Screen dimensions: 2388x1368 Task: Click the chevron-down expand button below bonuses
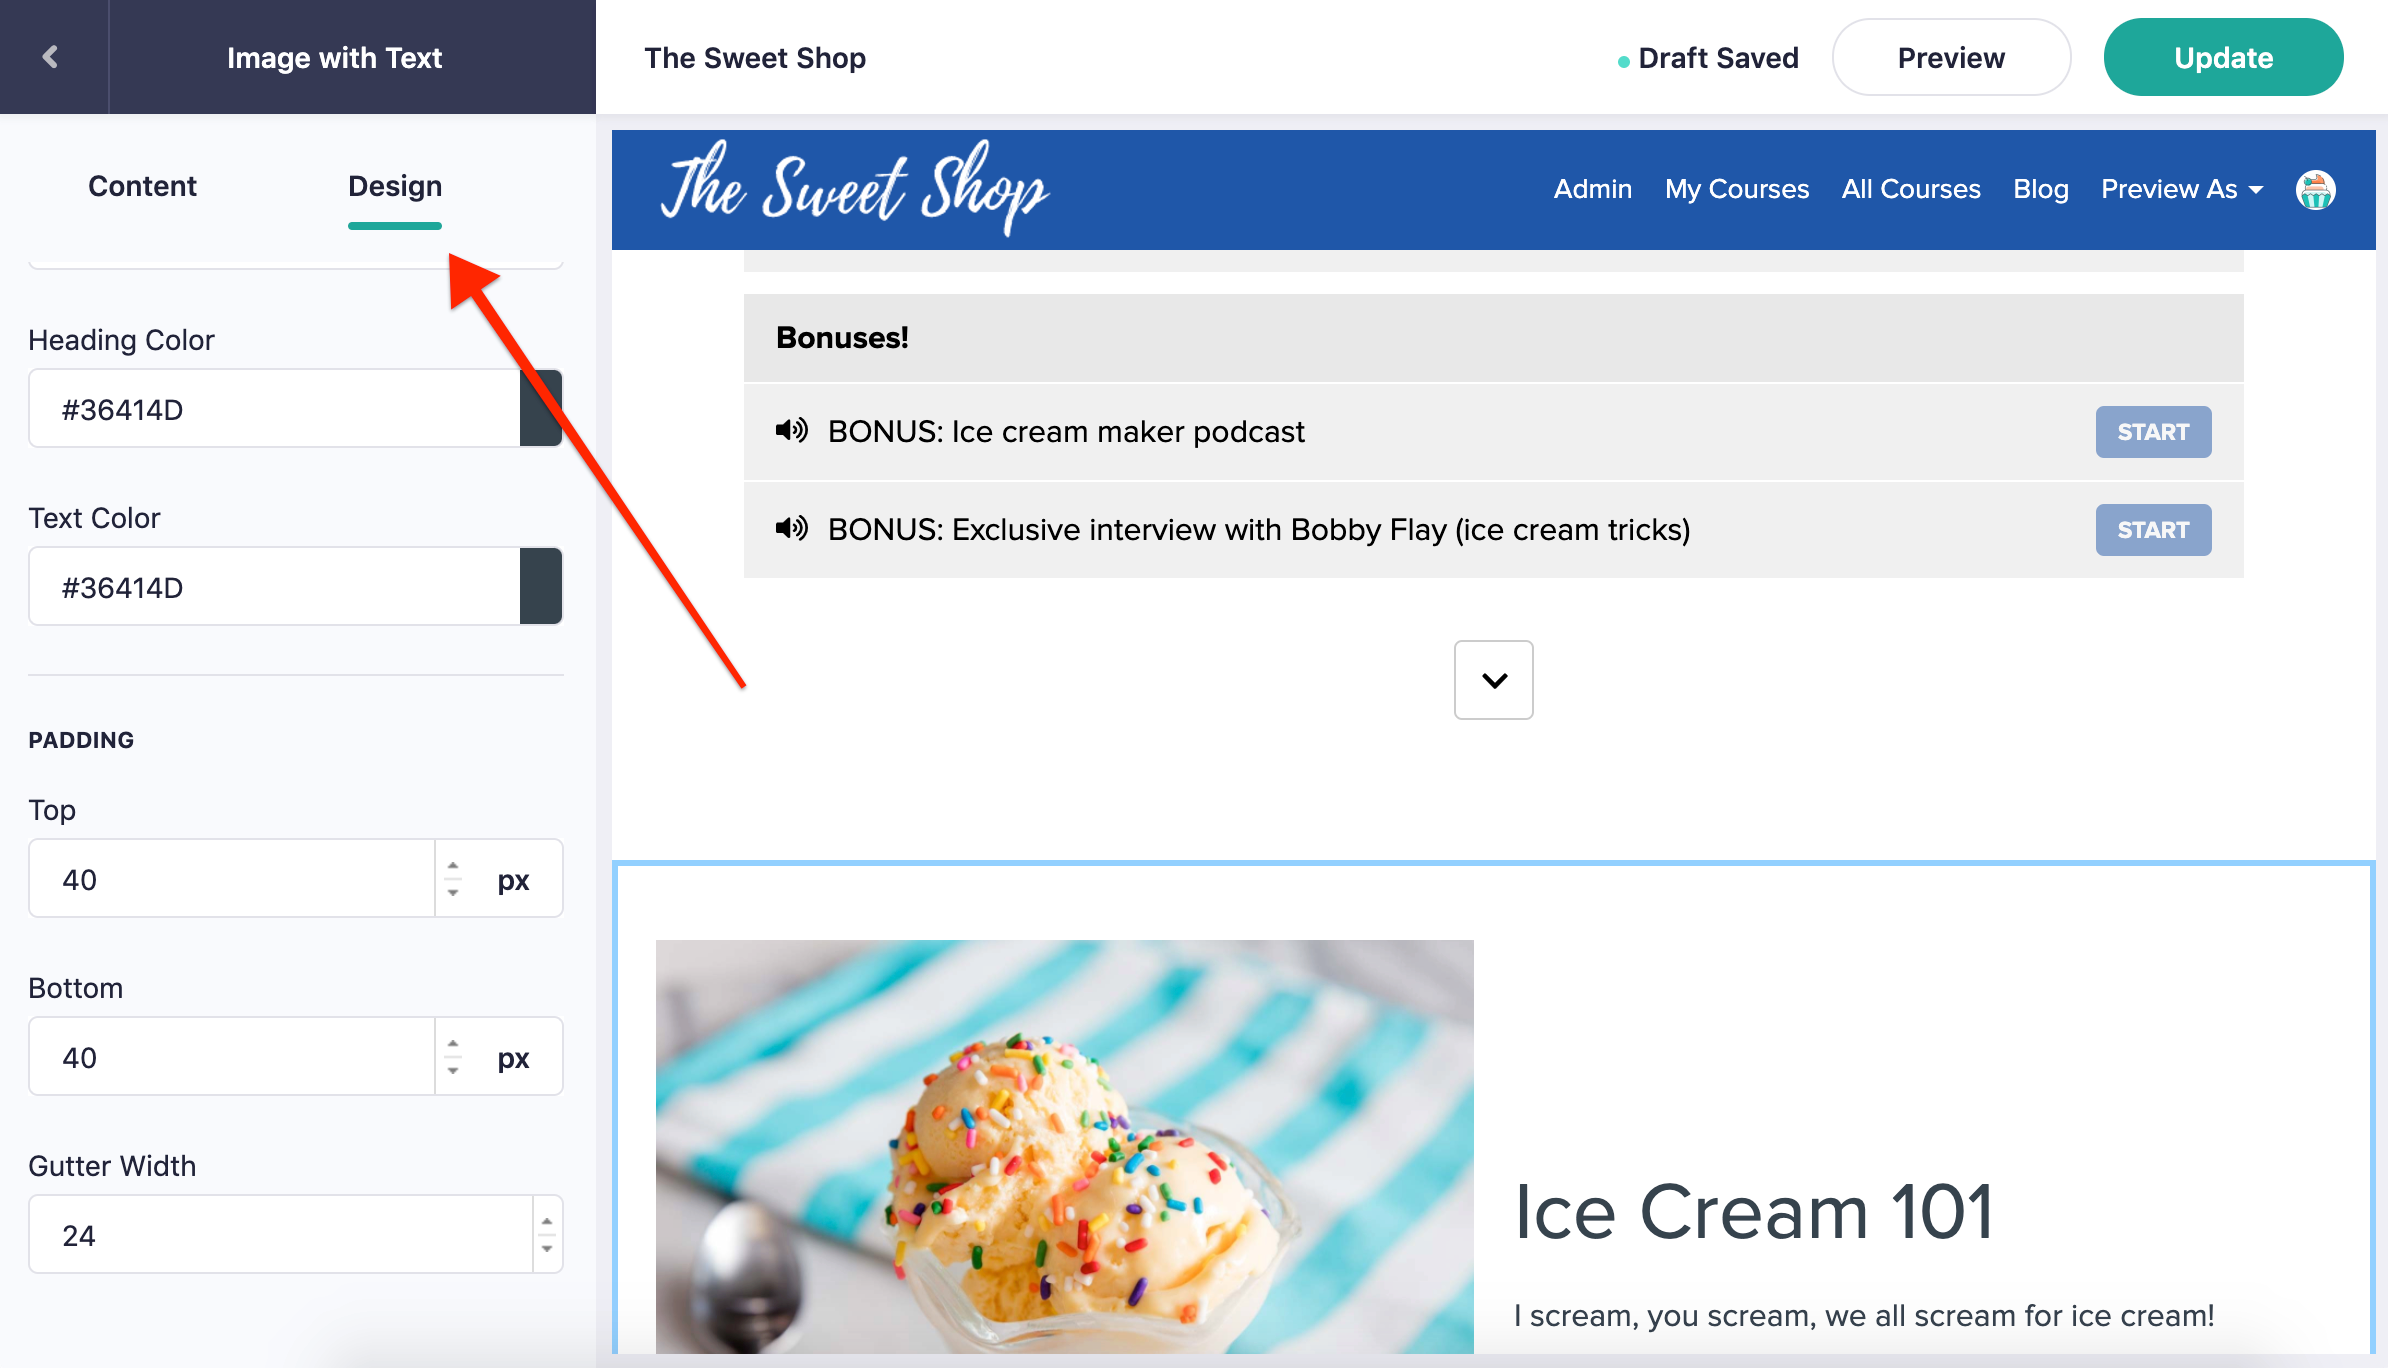click(1494, 680)
